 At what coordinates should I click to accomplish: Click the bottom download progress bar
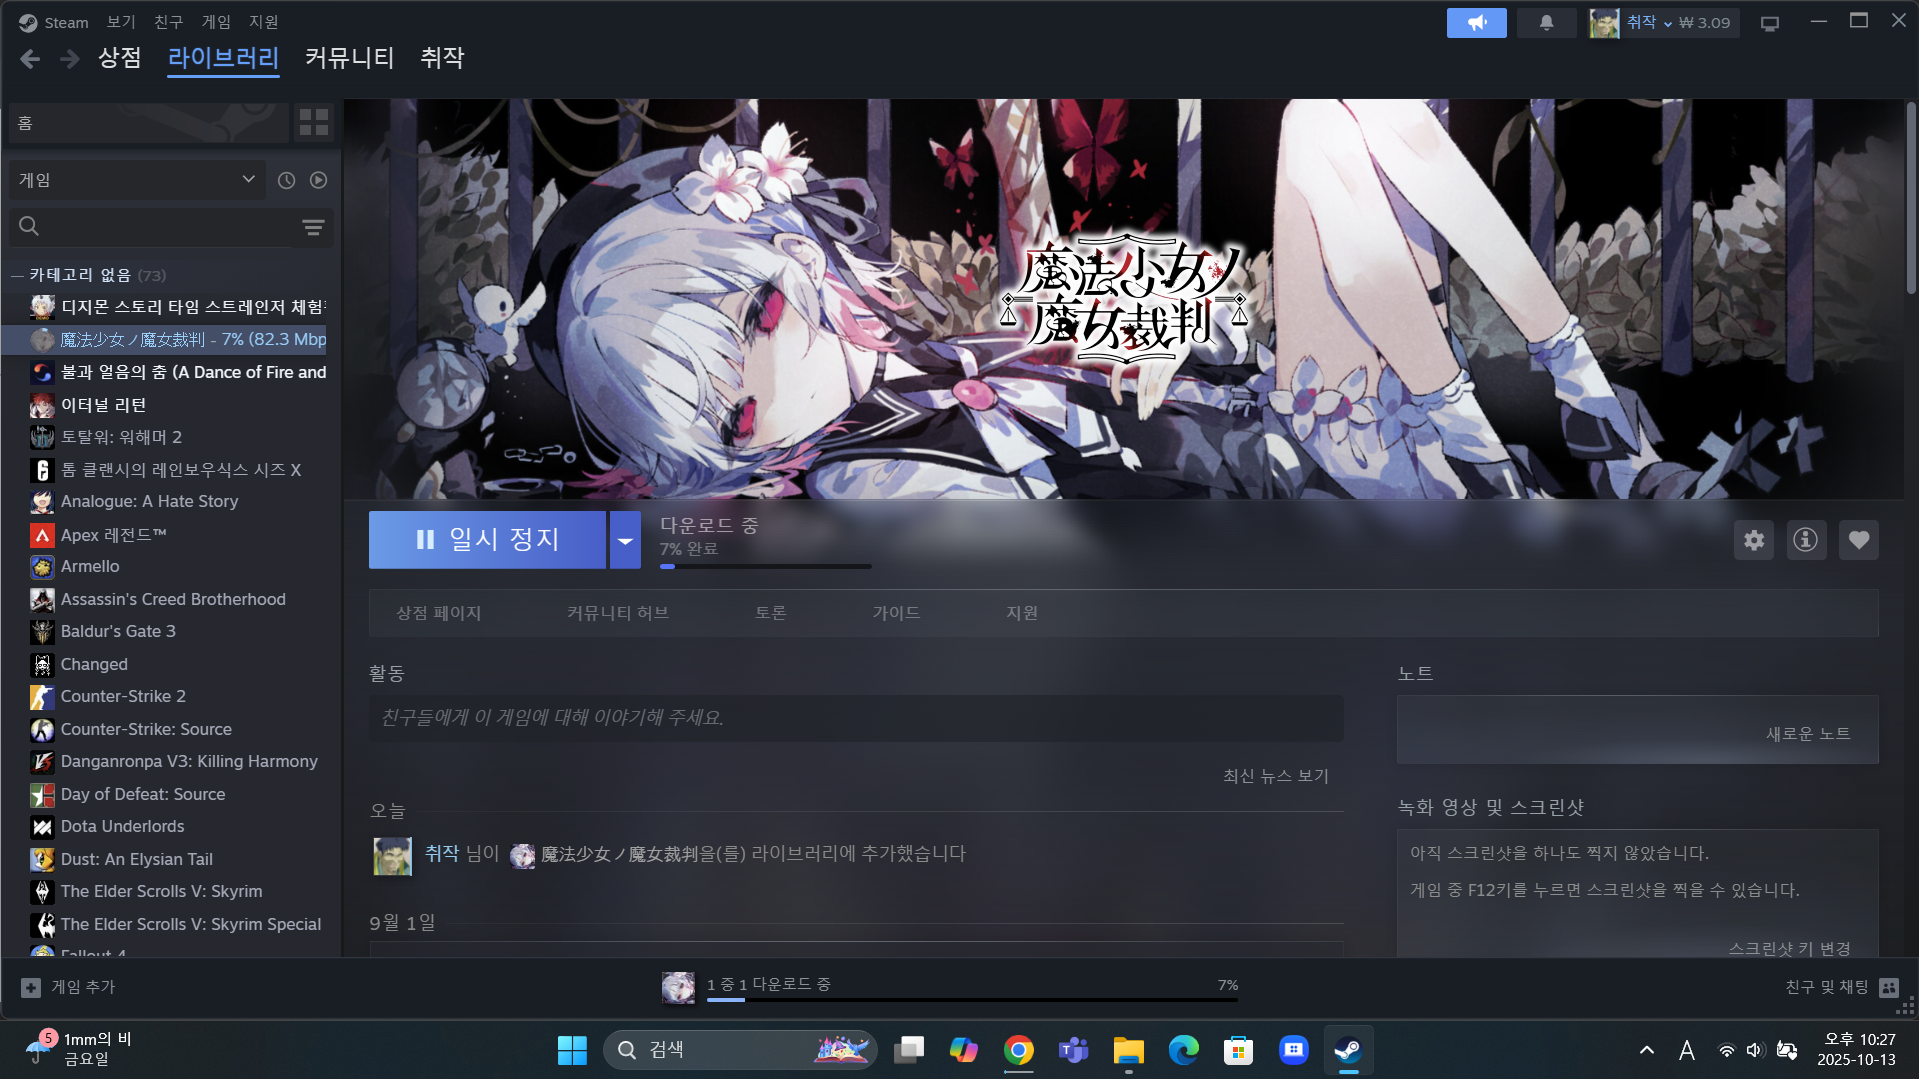tap(970, 998)
